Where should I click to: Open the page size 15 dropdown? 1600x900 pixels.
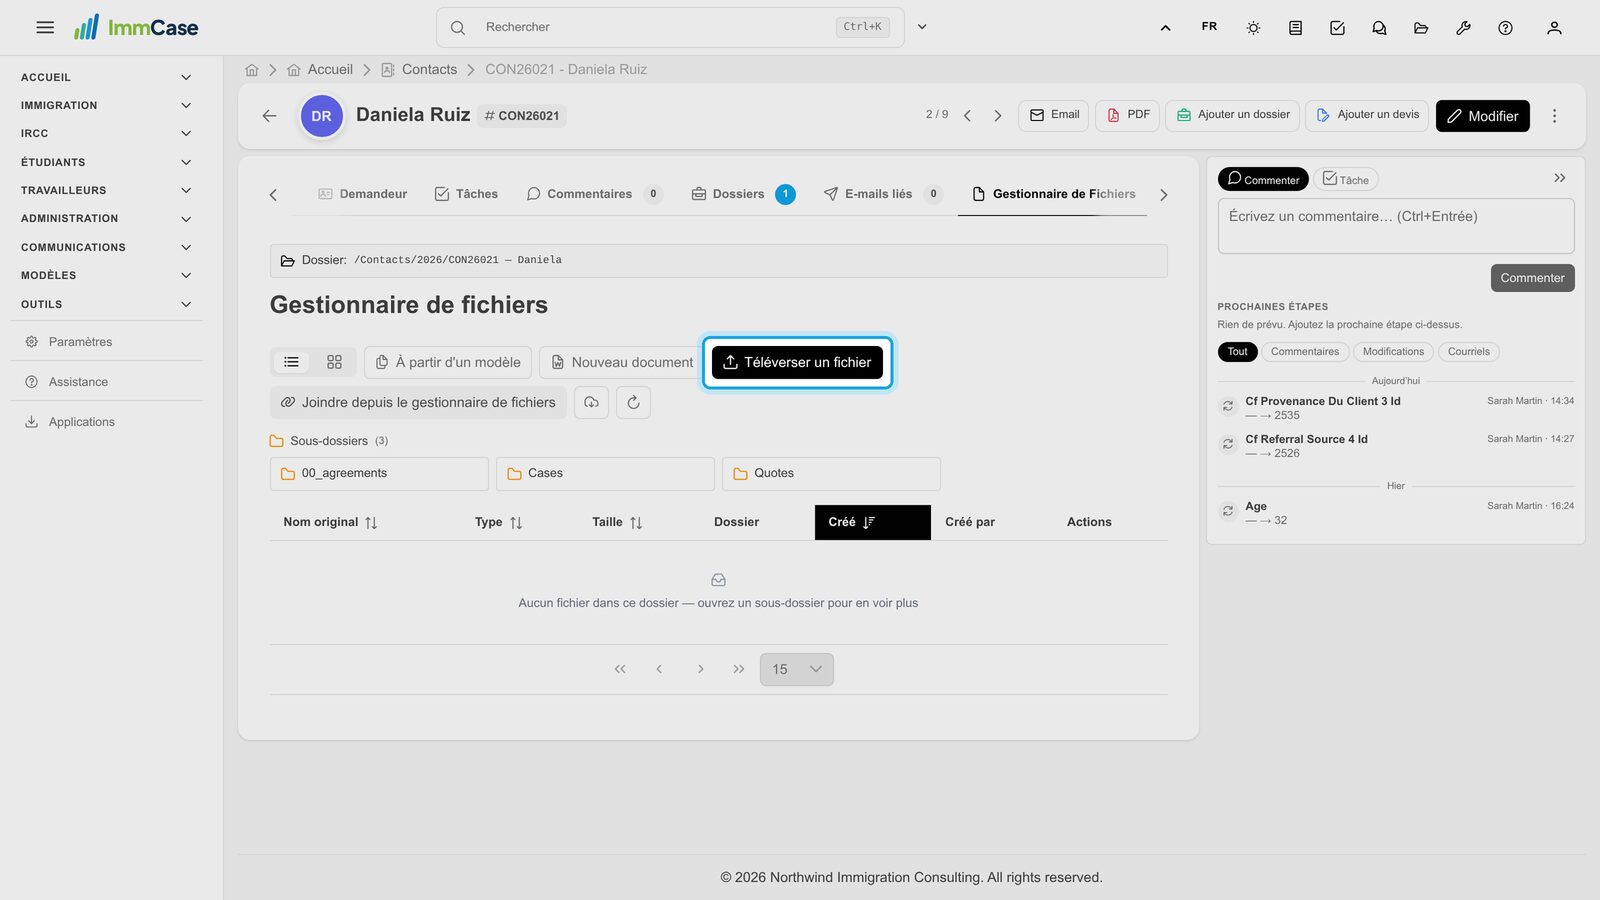pyautogui.click(x=796, y=669)
